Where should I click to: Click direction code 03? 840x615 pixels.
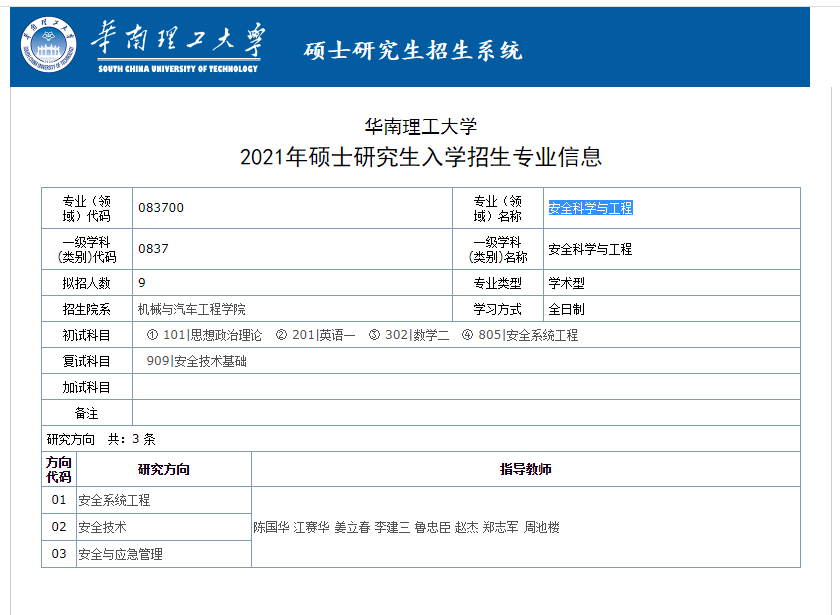(59, 554)
